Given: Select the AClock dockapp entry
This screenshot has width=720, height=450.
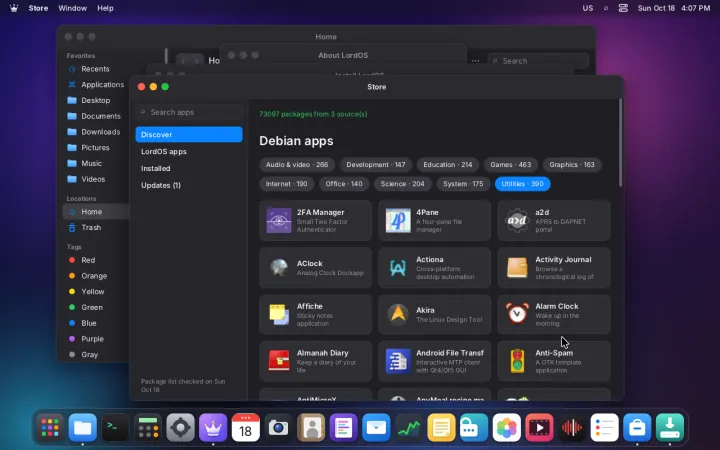Looking at the screenshot, I should tap(315, 268).
